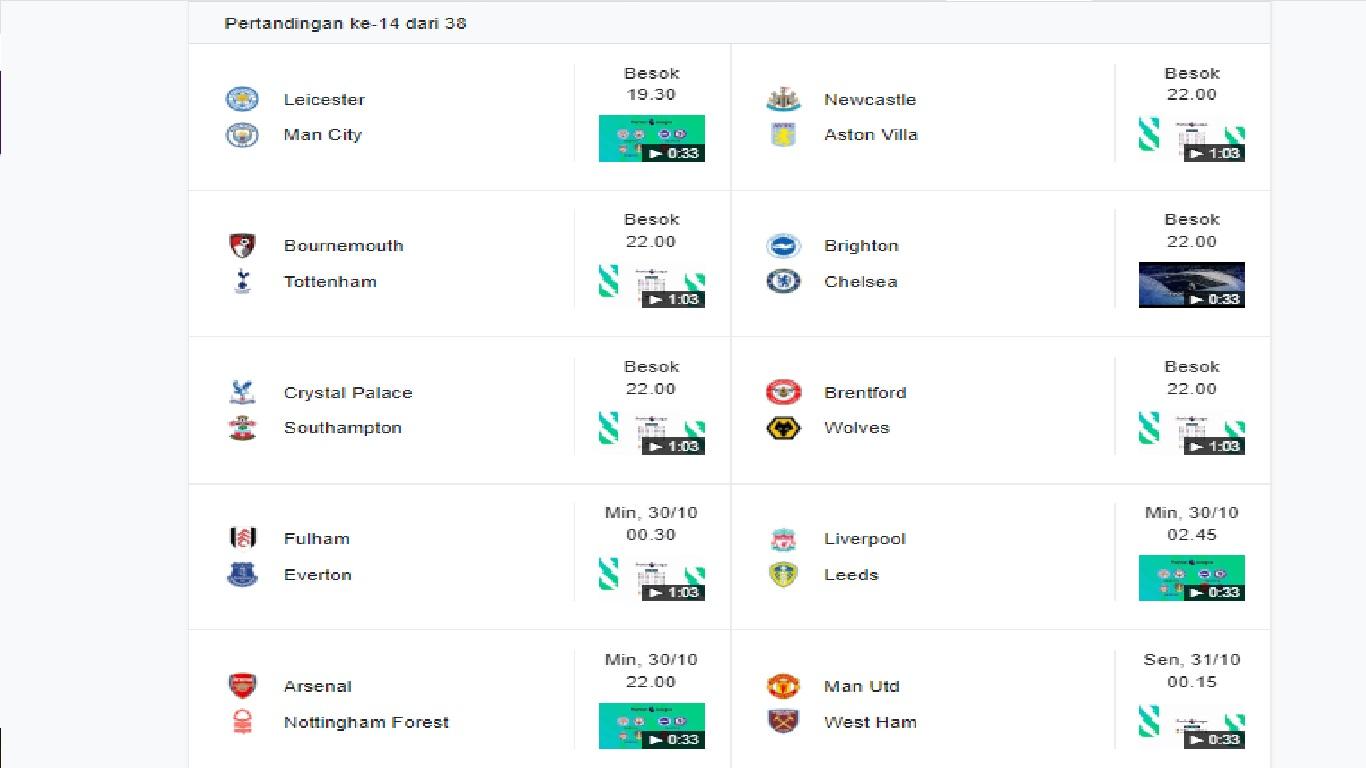This screenshot has height=768, width=1366.
Task: Open the Brighton vs Chelsea video thumbnail
Action: (1192, 284)
